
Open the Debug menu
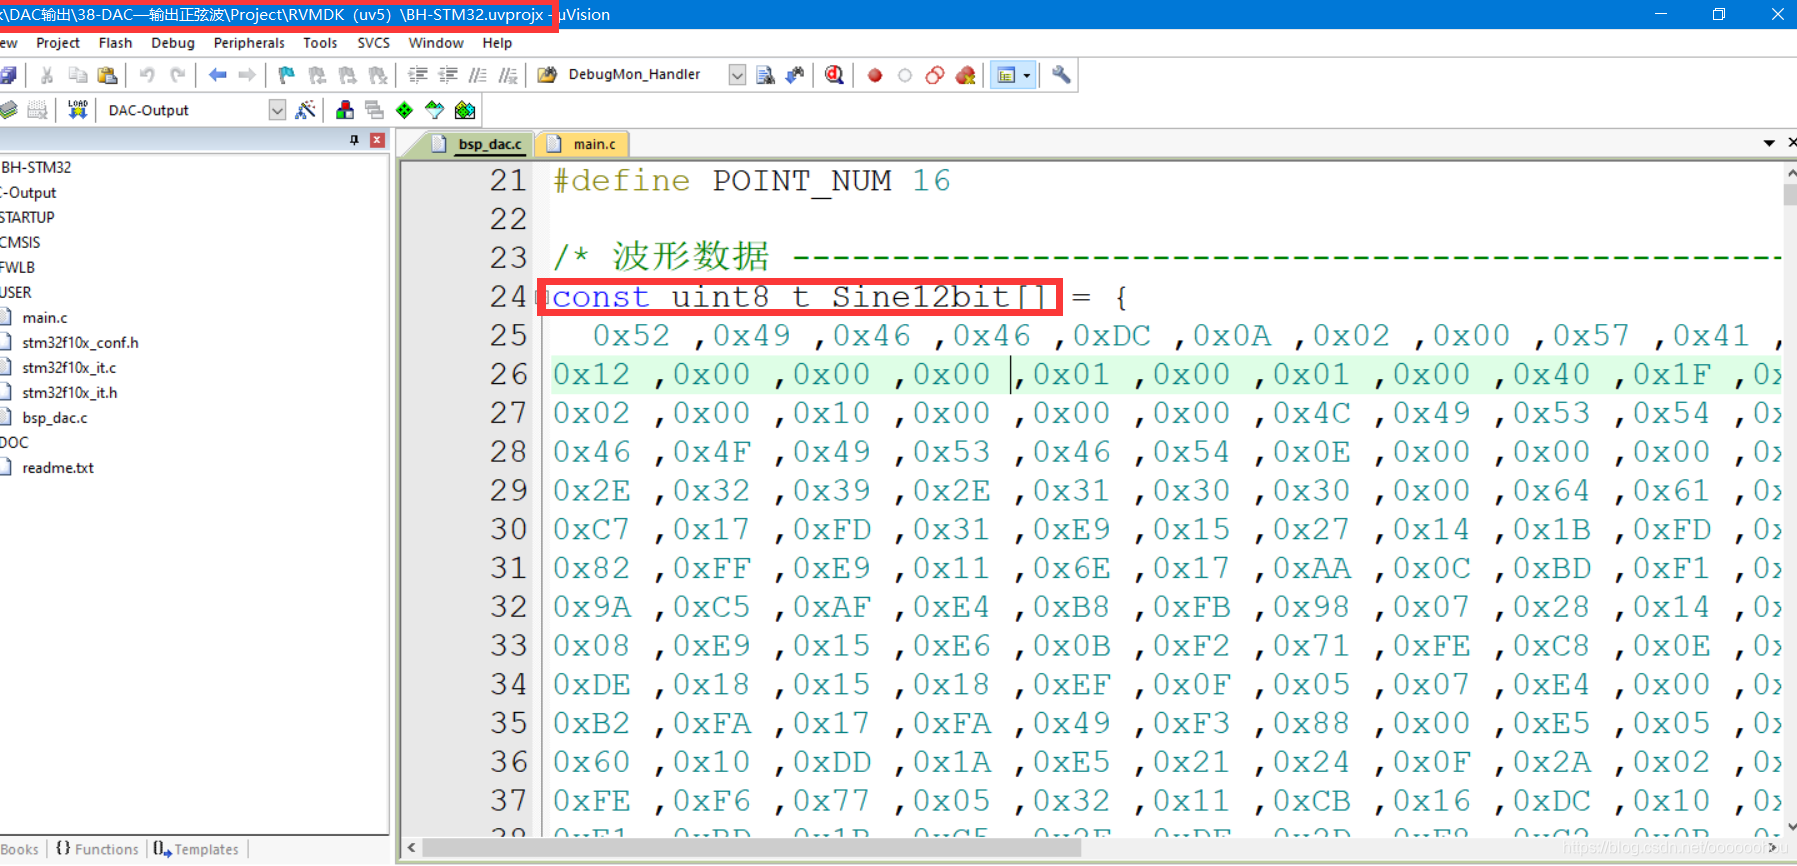coord(173,43)
